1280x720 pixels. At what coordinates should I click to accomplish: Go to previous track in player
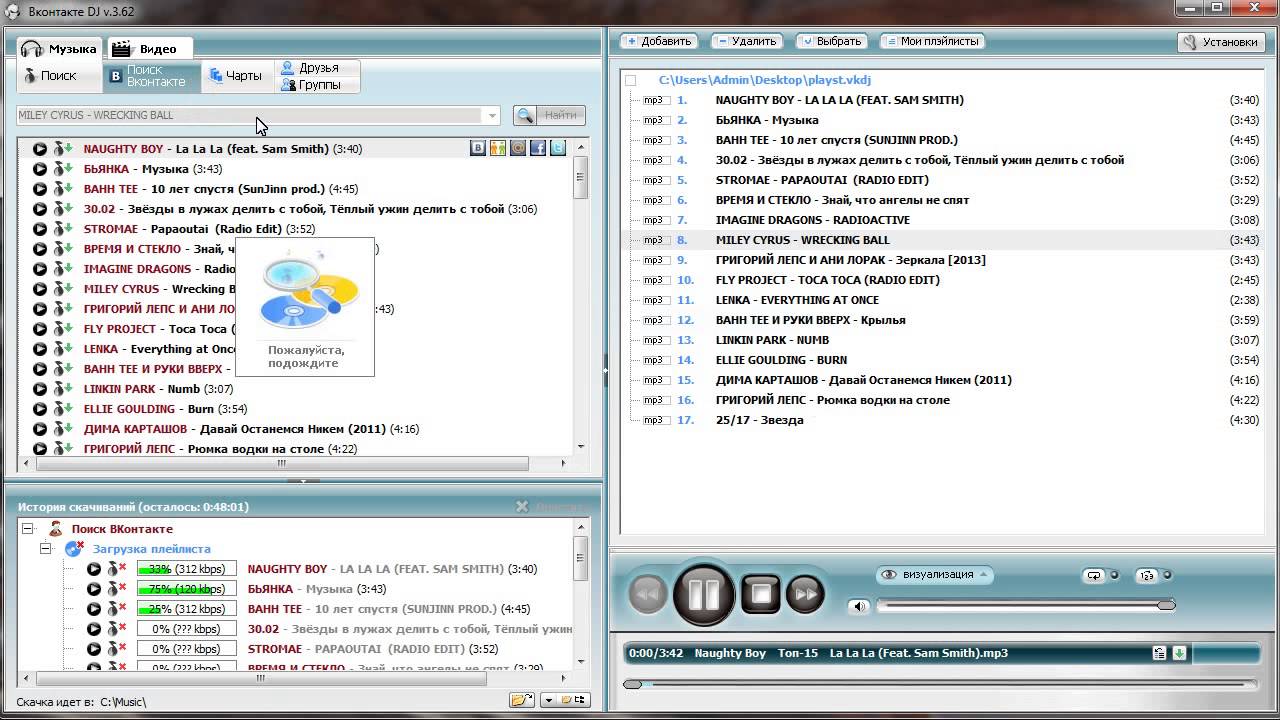tap(648, 594)
